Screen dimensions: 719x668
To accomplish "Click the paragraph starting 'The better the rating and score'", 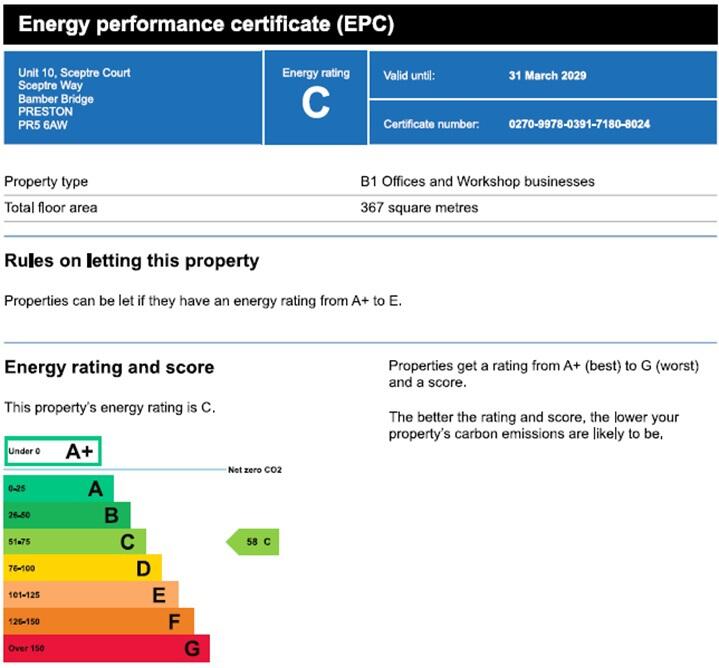I will (x=534, y=425).
